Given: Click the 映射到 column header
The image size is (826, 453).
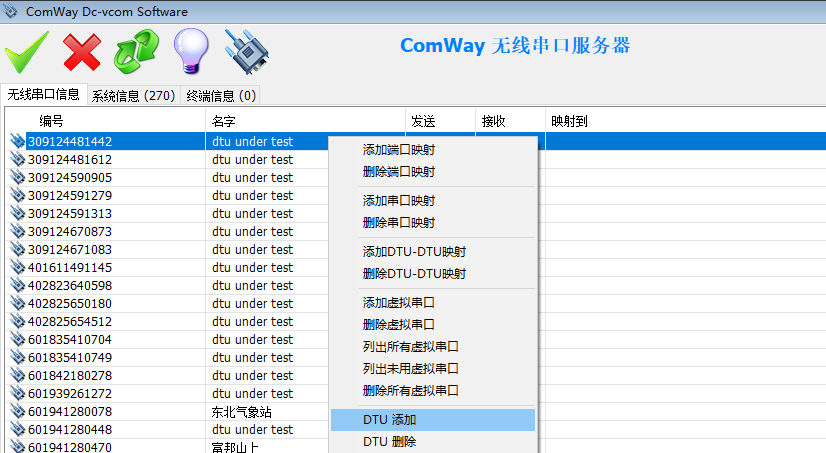Looking at the screenshot, I should [x=686, y=121].
